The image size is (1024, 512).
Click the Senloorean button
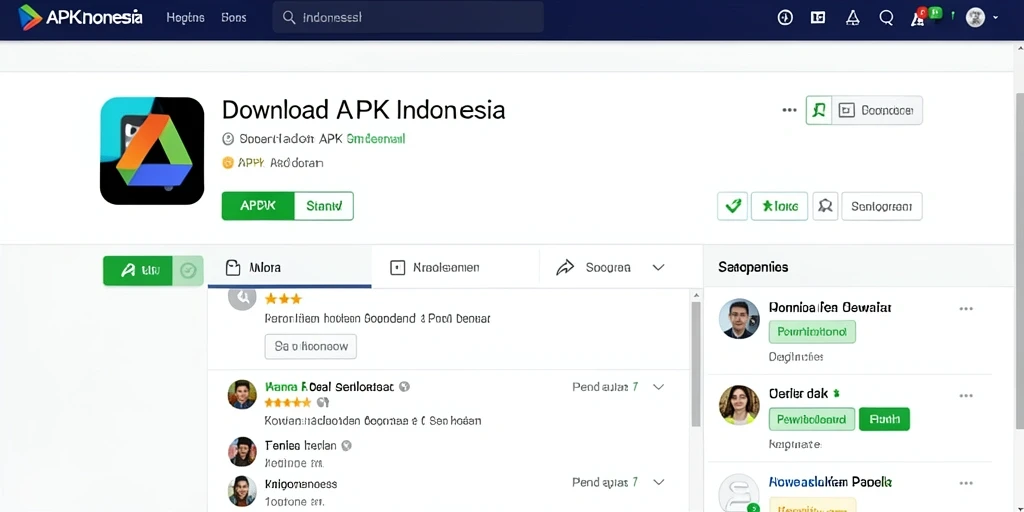(x=882, y=206)
